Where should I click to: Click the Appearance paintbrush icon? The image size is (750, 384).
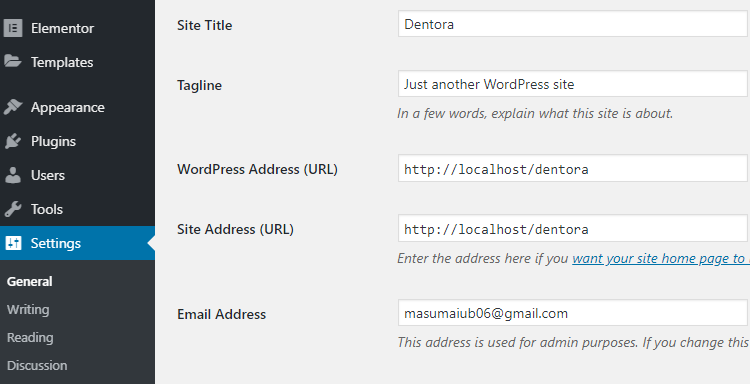[13, 107]
